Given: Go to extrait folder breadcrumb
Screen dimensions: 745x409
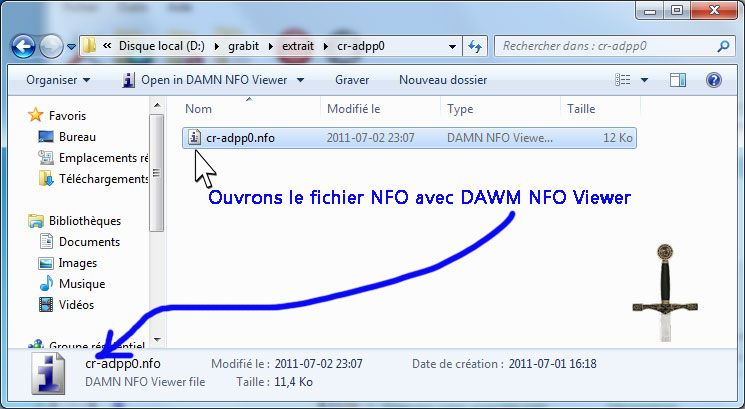Looking at the screenshot, I should [x=298, y=46].
